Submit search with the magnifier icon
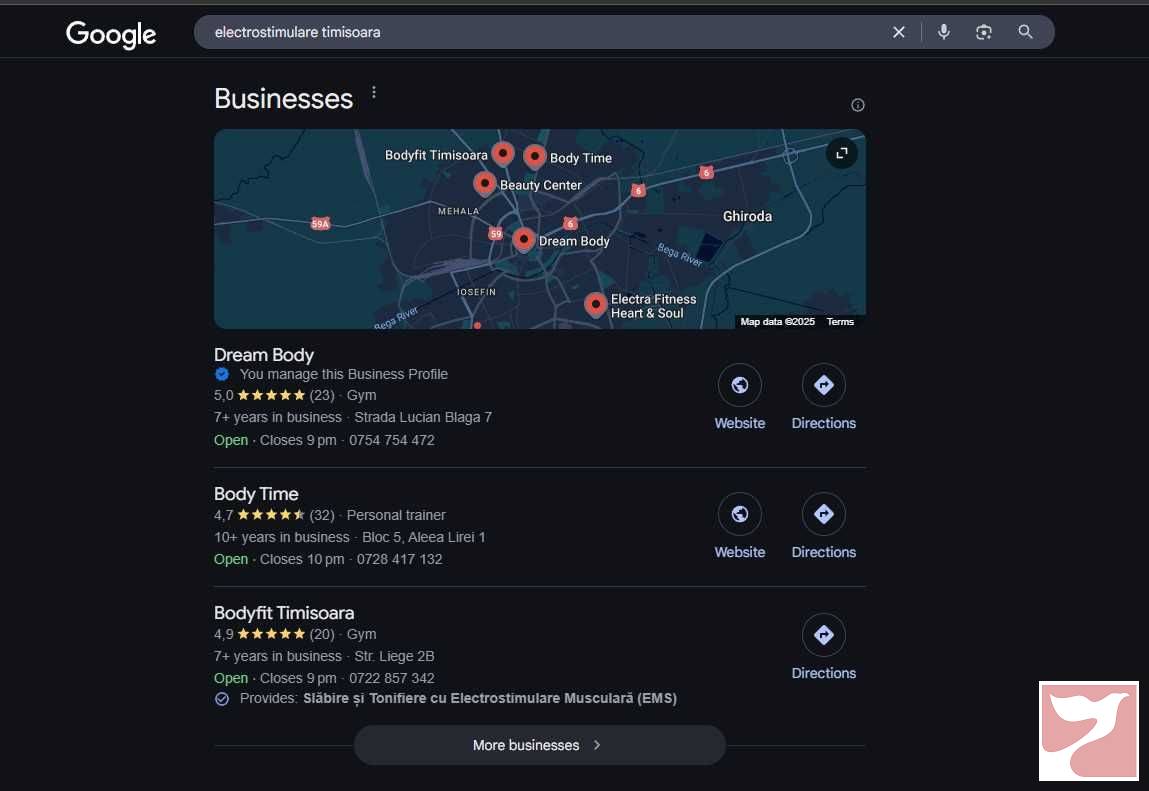The height and width of the screenshot is (791, 1149). click(x=1025, y=32)
